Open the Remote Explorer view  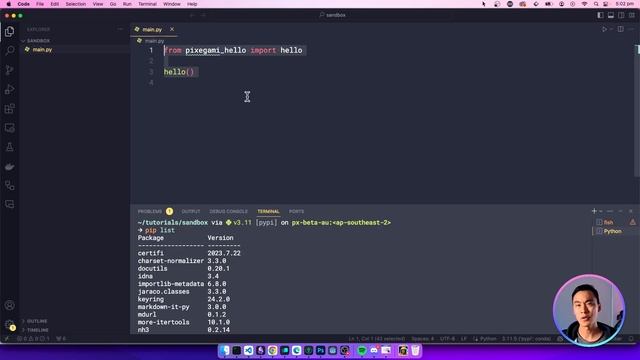pos(10,128)
